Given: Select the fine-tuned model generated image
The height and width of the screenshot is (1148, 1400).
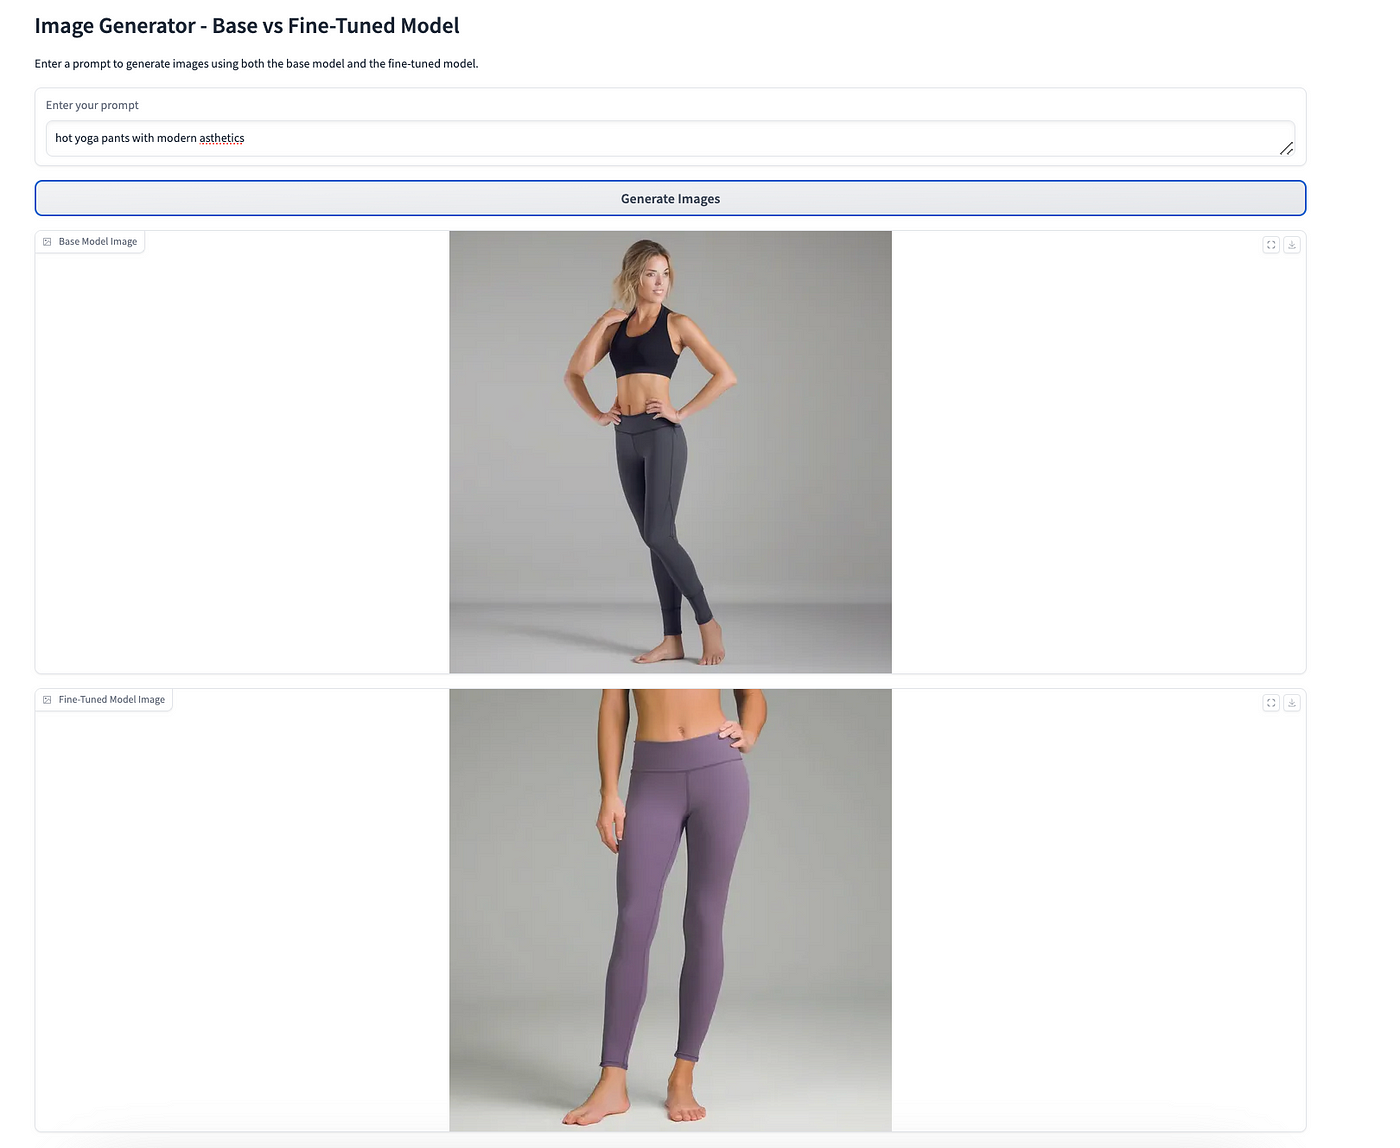Looking at the screenshot, I should click(670, 910).
